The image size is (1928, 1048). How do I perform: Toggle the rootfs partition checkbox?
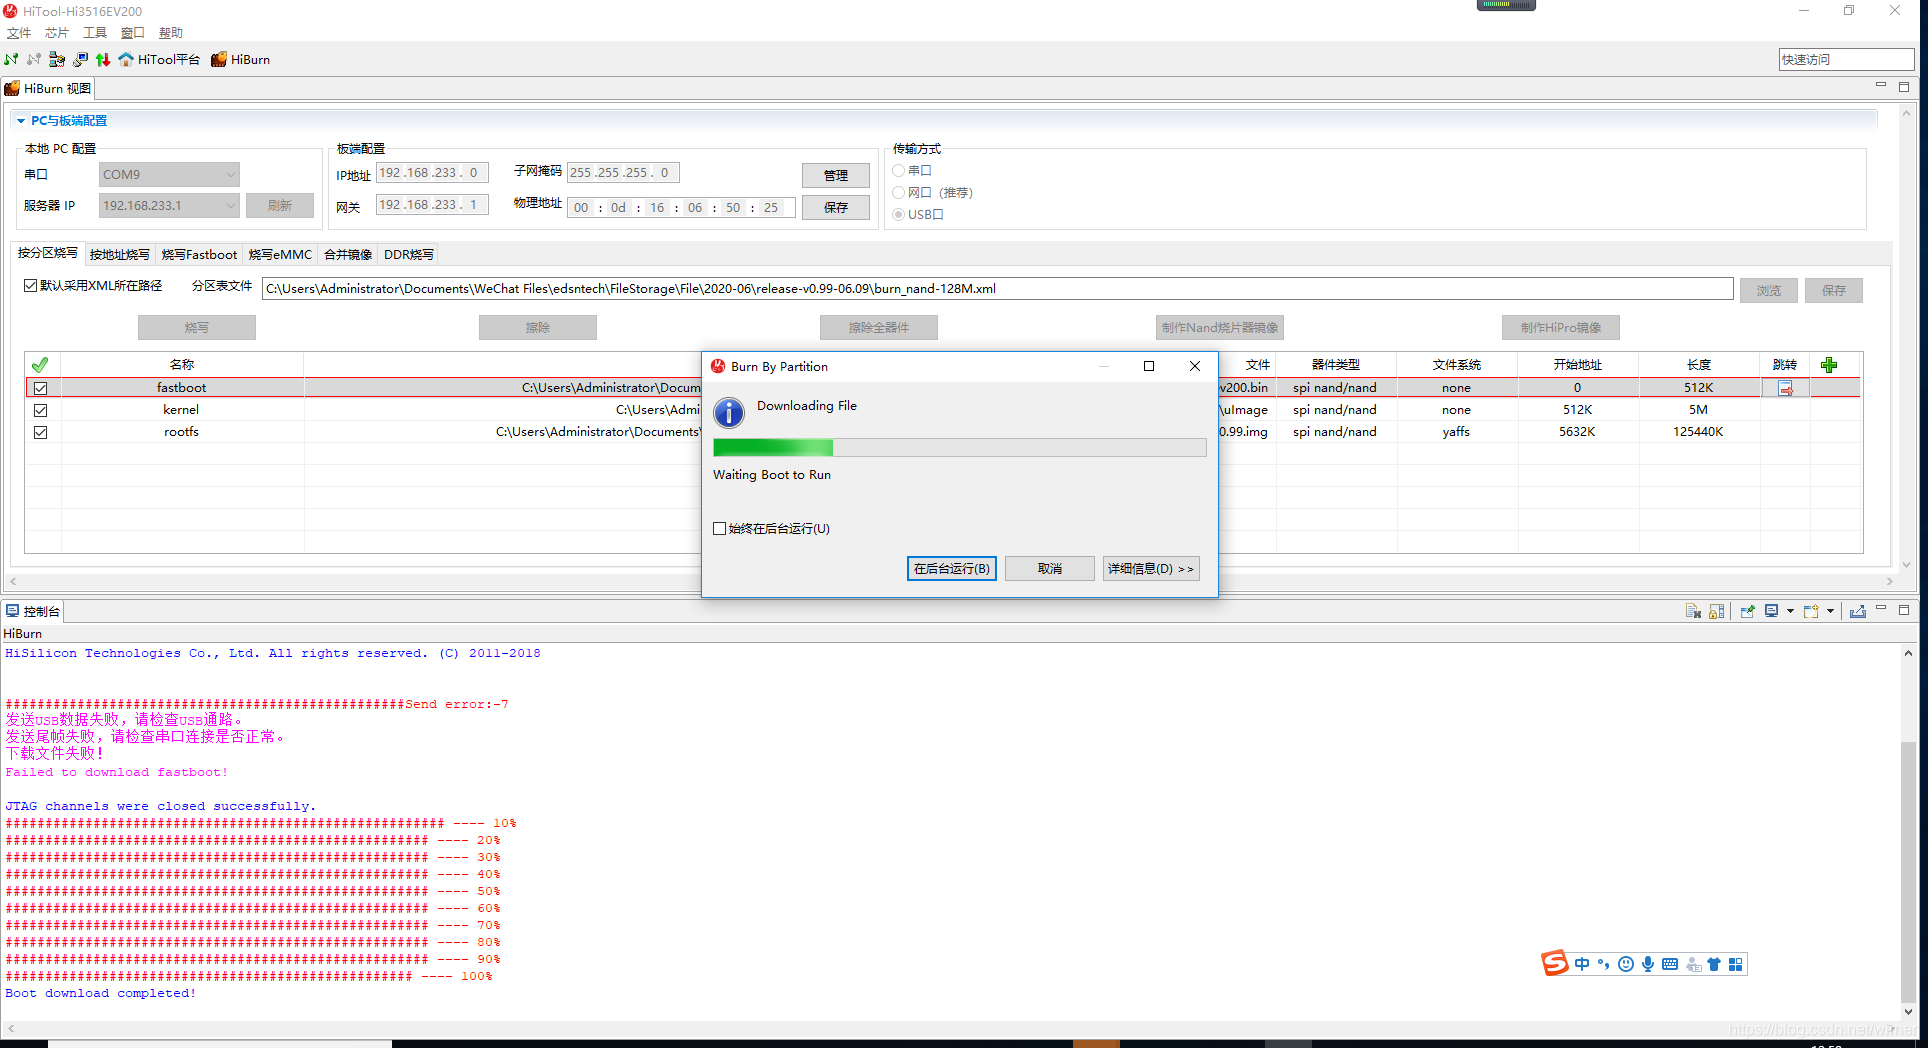tap(41, 432)
